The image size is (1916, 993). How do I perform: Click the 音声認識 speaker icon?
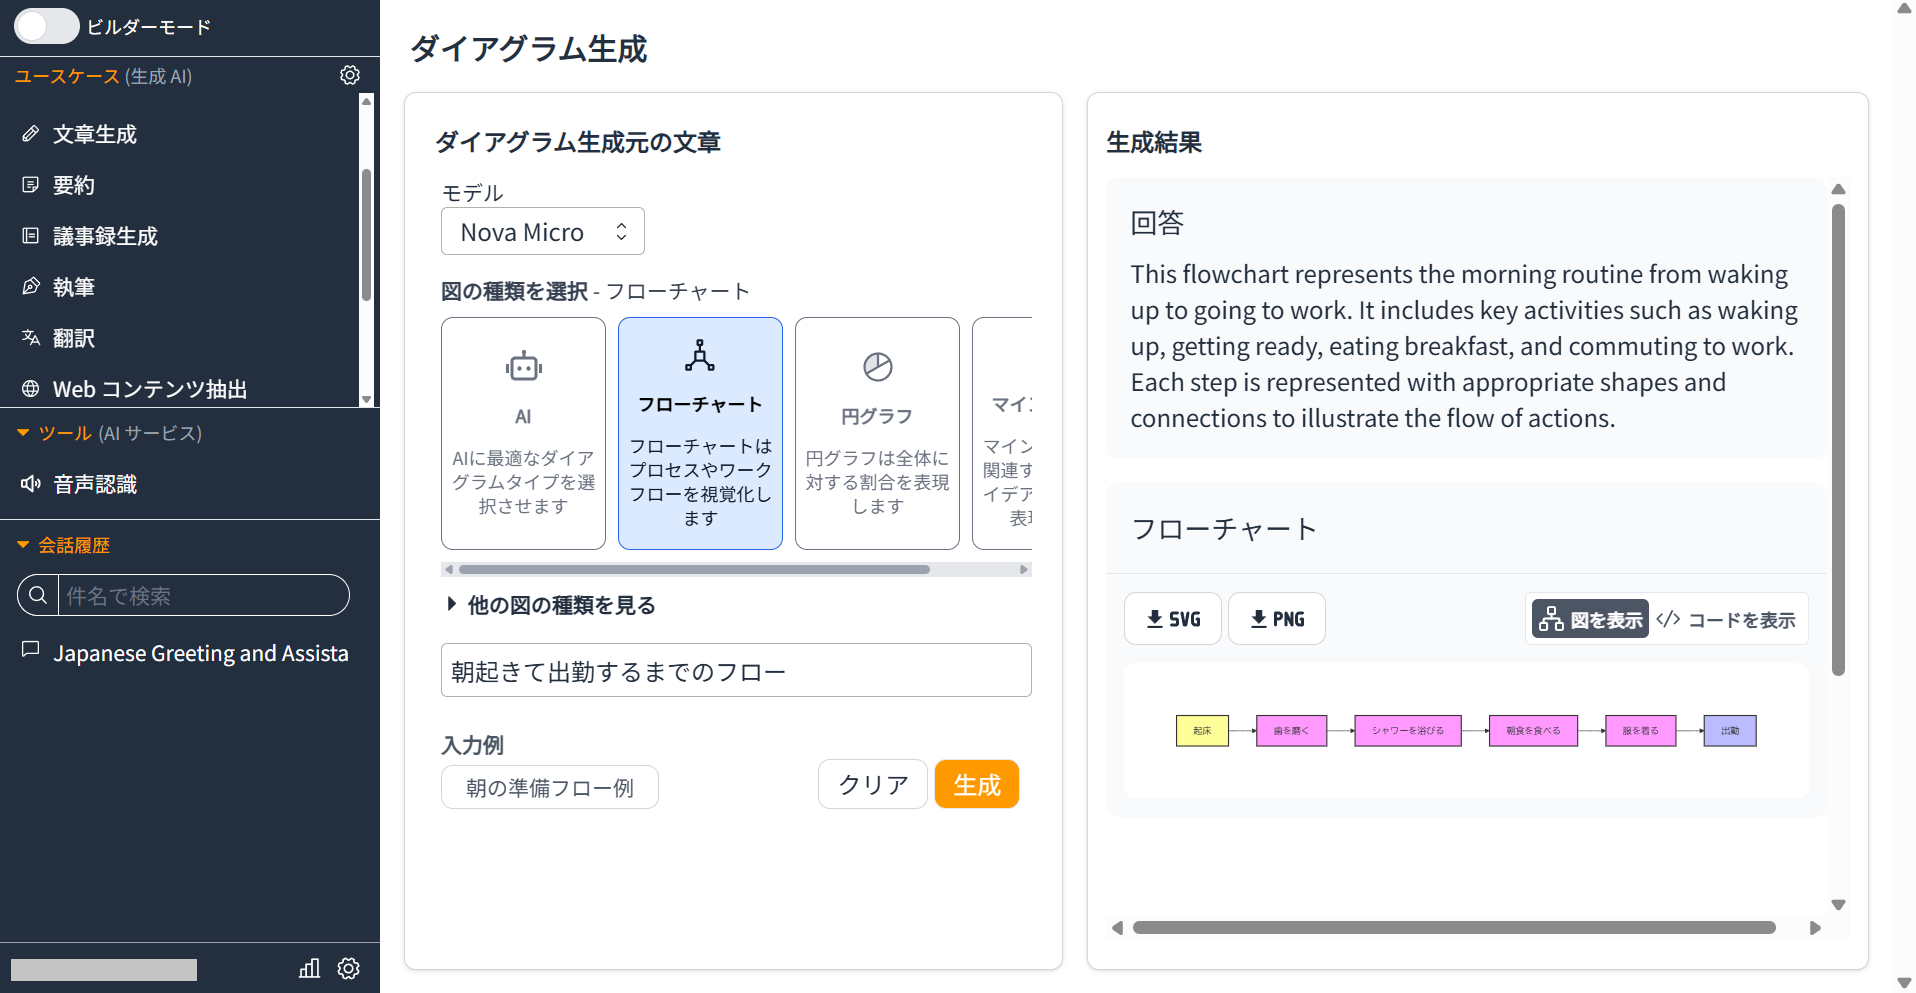31,484
